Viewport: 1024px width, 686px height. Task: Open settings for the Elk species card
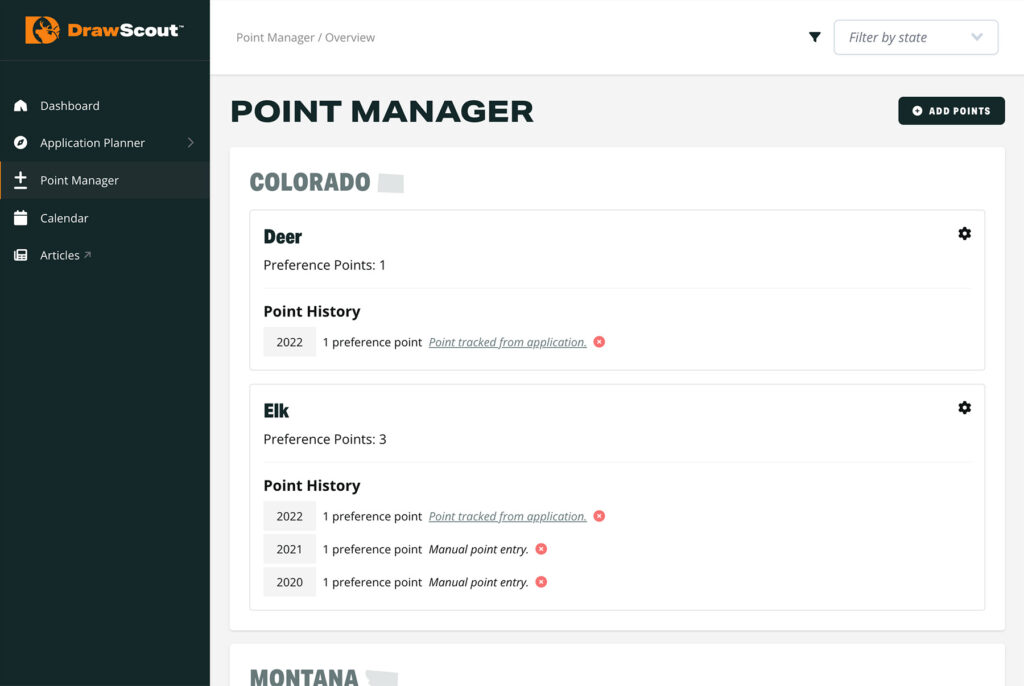coord(964,407)
